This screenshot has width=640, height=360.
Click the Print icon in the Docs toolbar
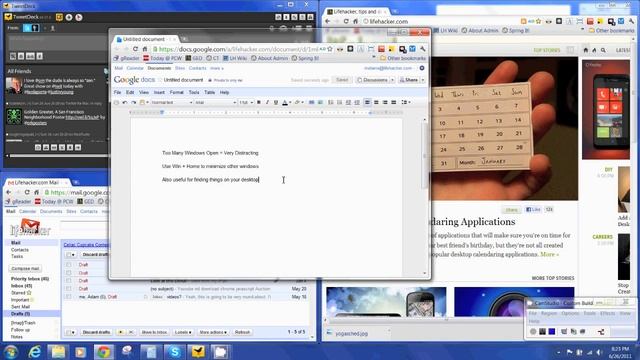pyautogui.click(x=116, y=102)
